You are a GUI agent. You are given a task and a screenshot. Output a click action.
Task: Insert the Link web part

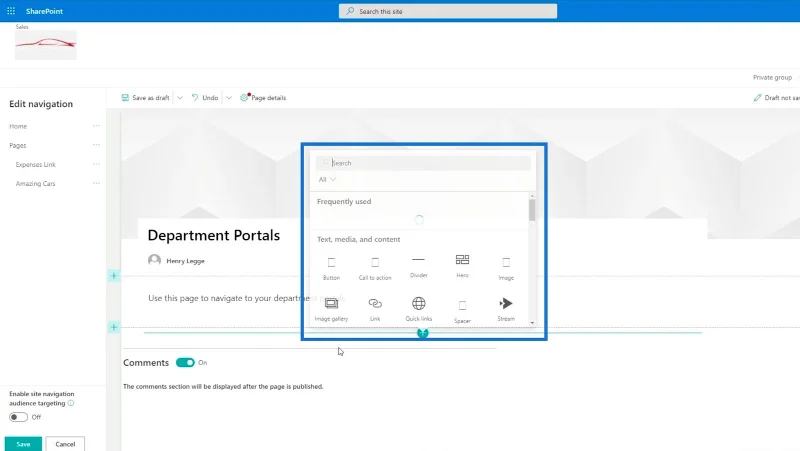375,309
